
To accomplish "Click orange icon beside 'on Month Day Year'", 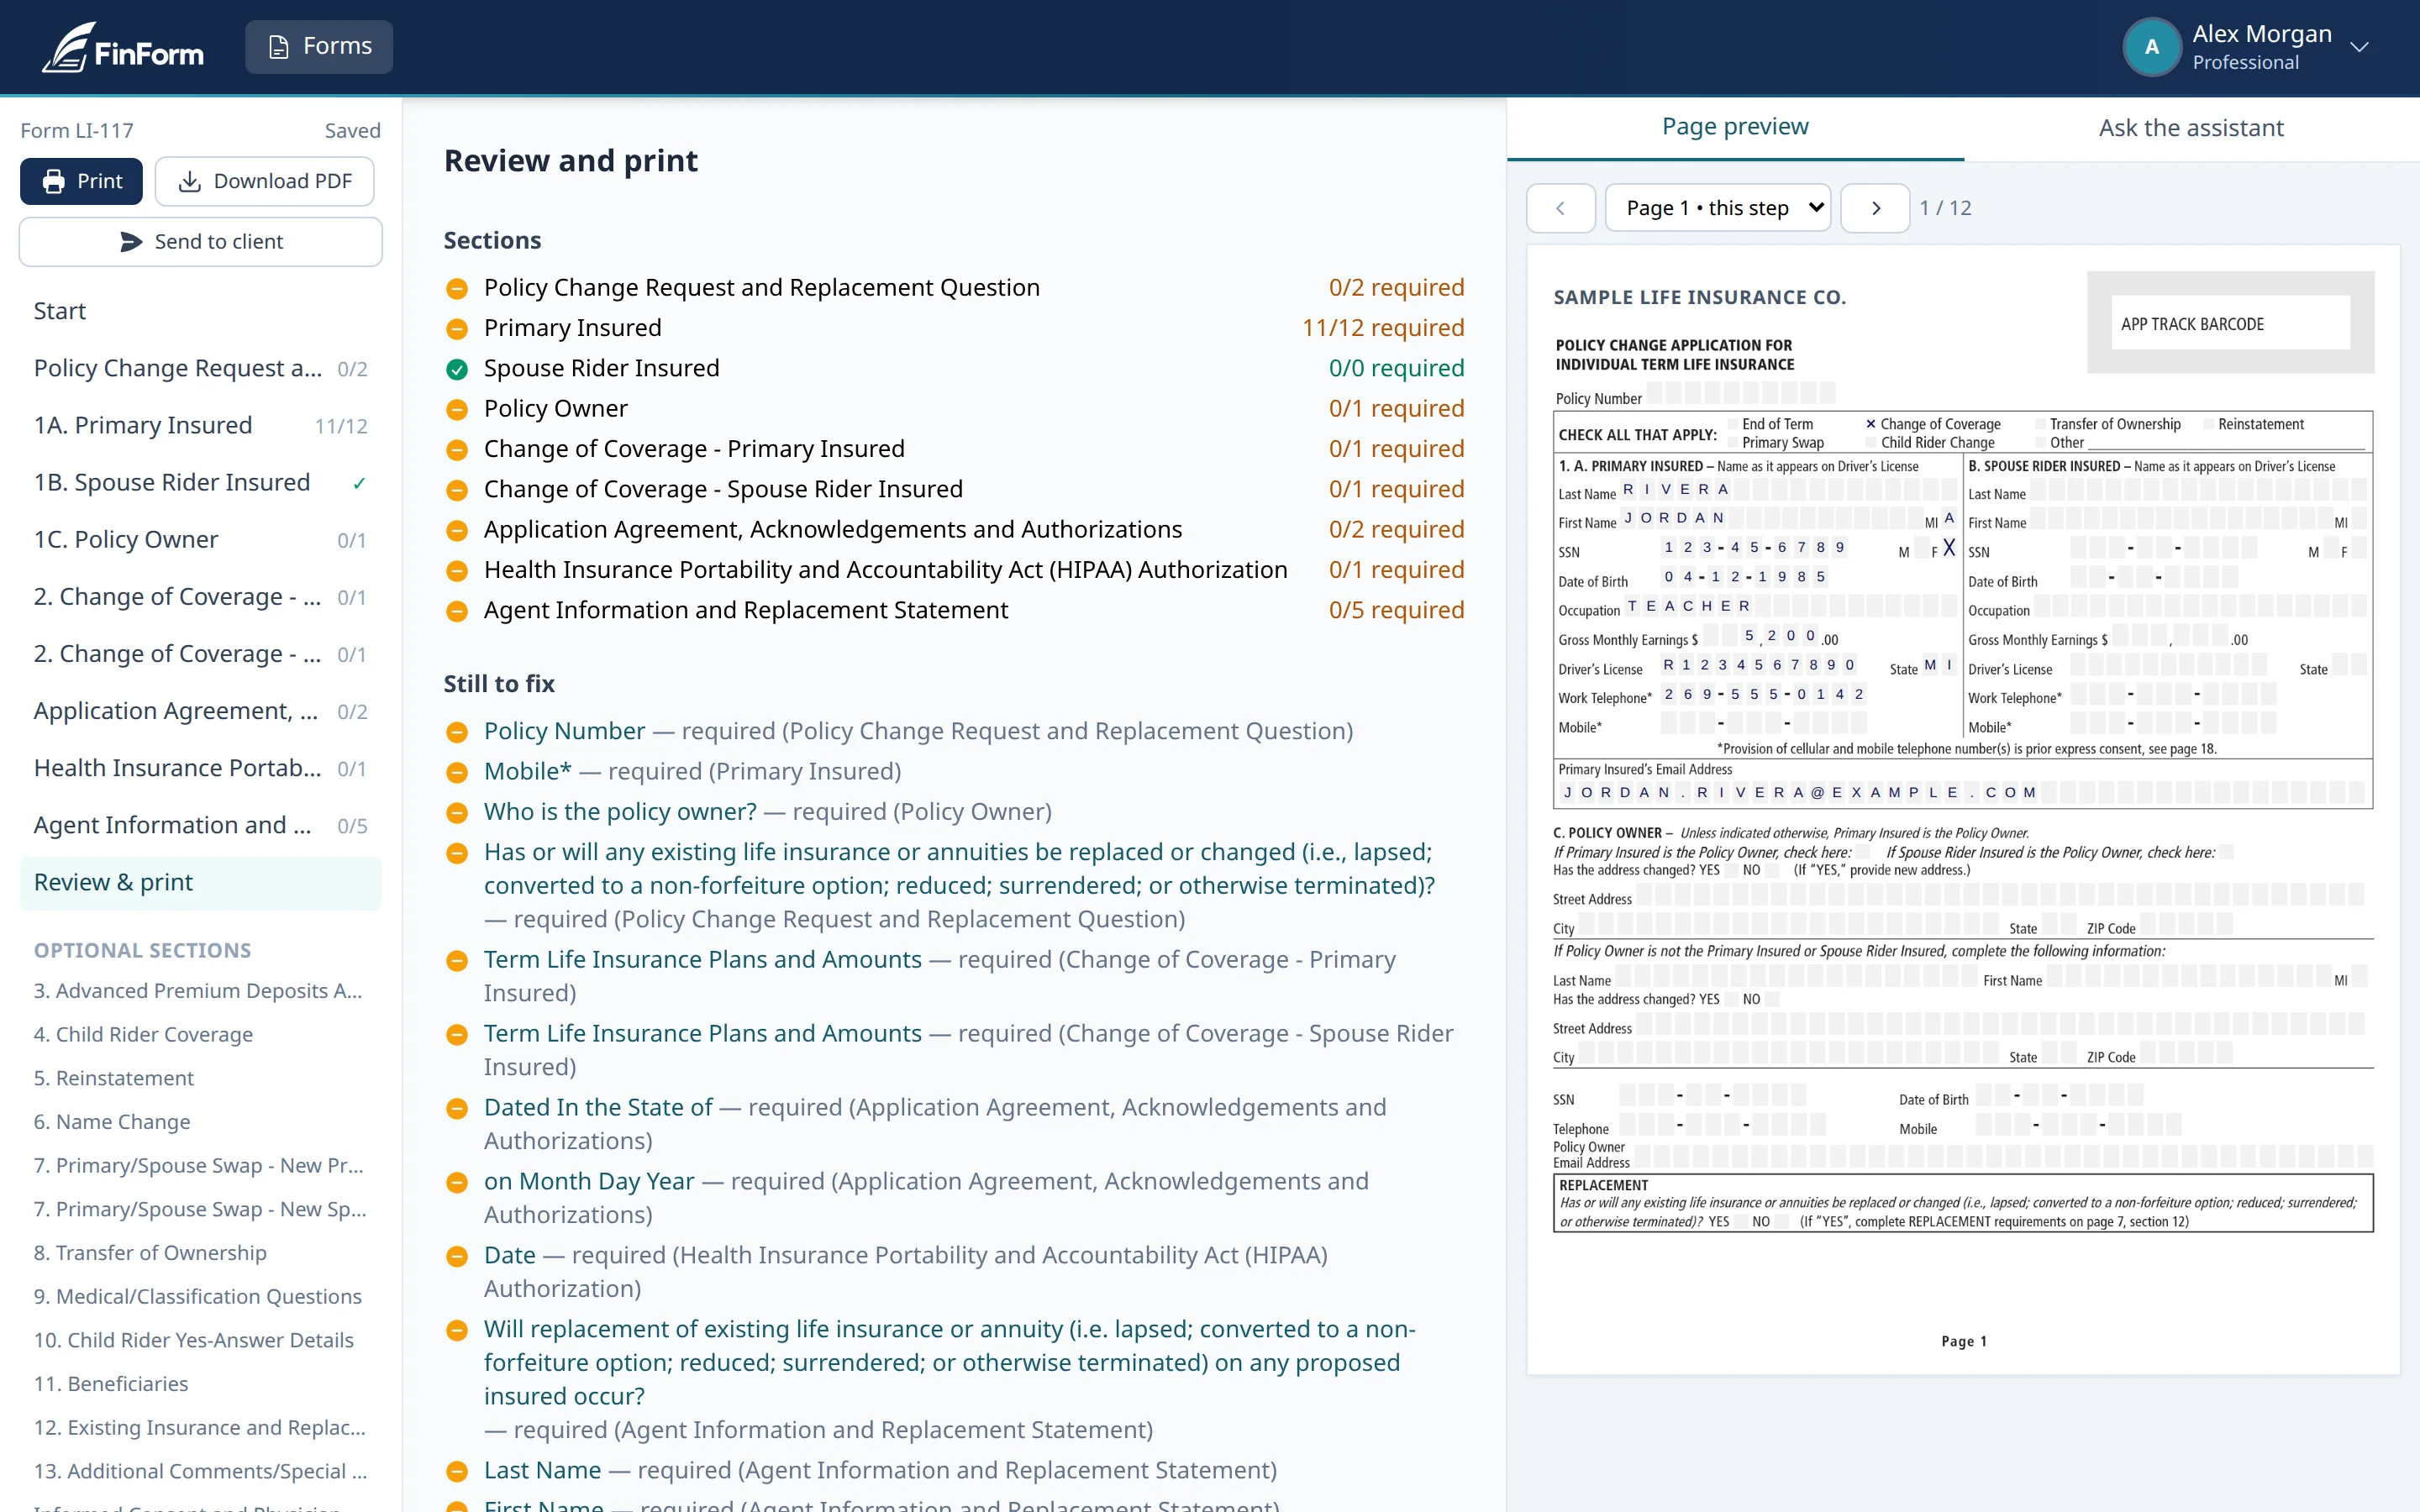I will click(457, 1182).
